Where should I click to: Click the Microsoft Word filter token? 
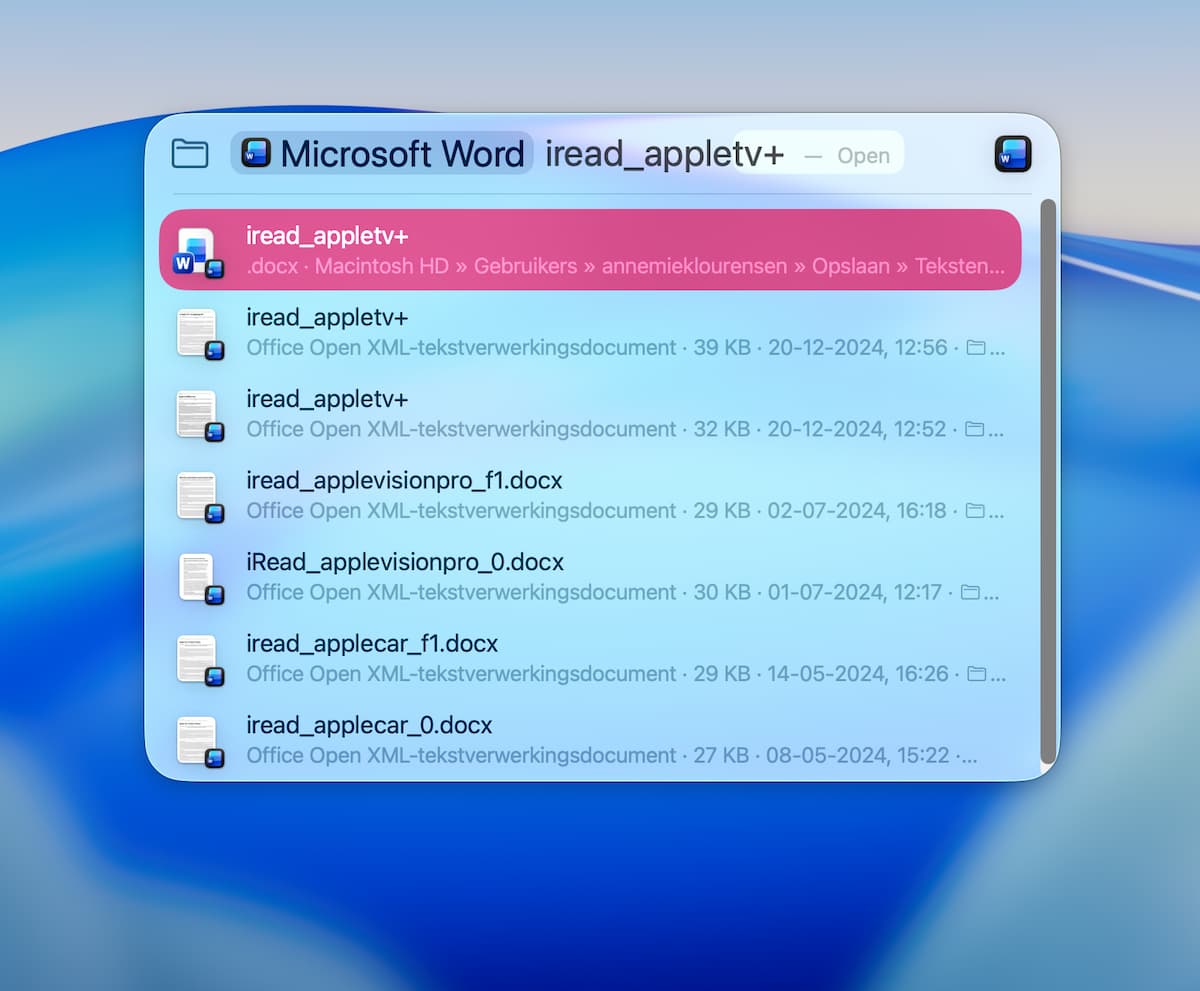(x=382, y=154)
